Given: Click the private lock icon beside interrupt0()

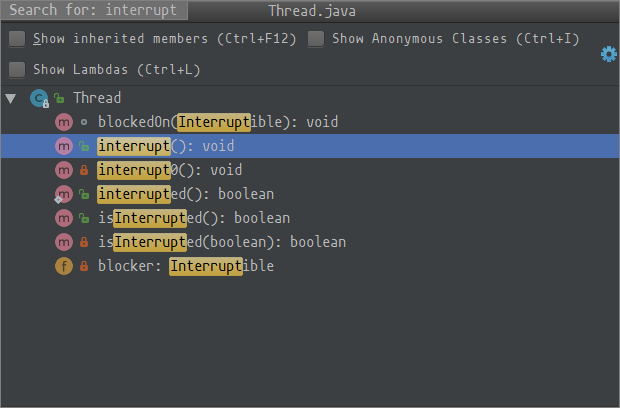Looking at the screenshot, I should [84, 170].
